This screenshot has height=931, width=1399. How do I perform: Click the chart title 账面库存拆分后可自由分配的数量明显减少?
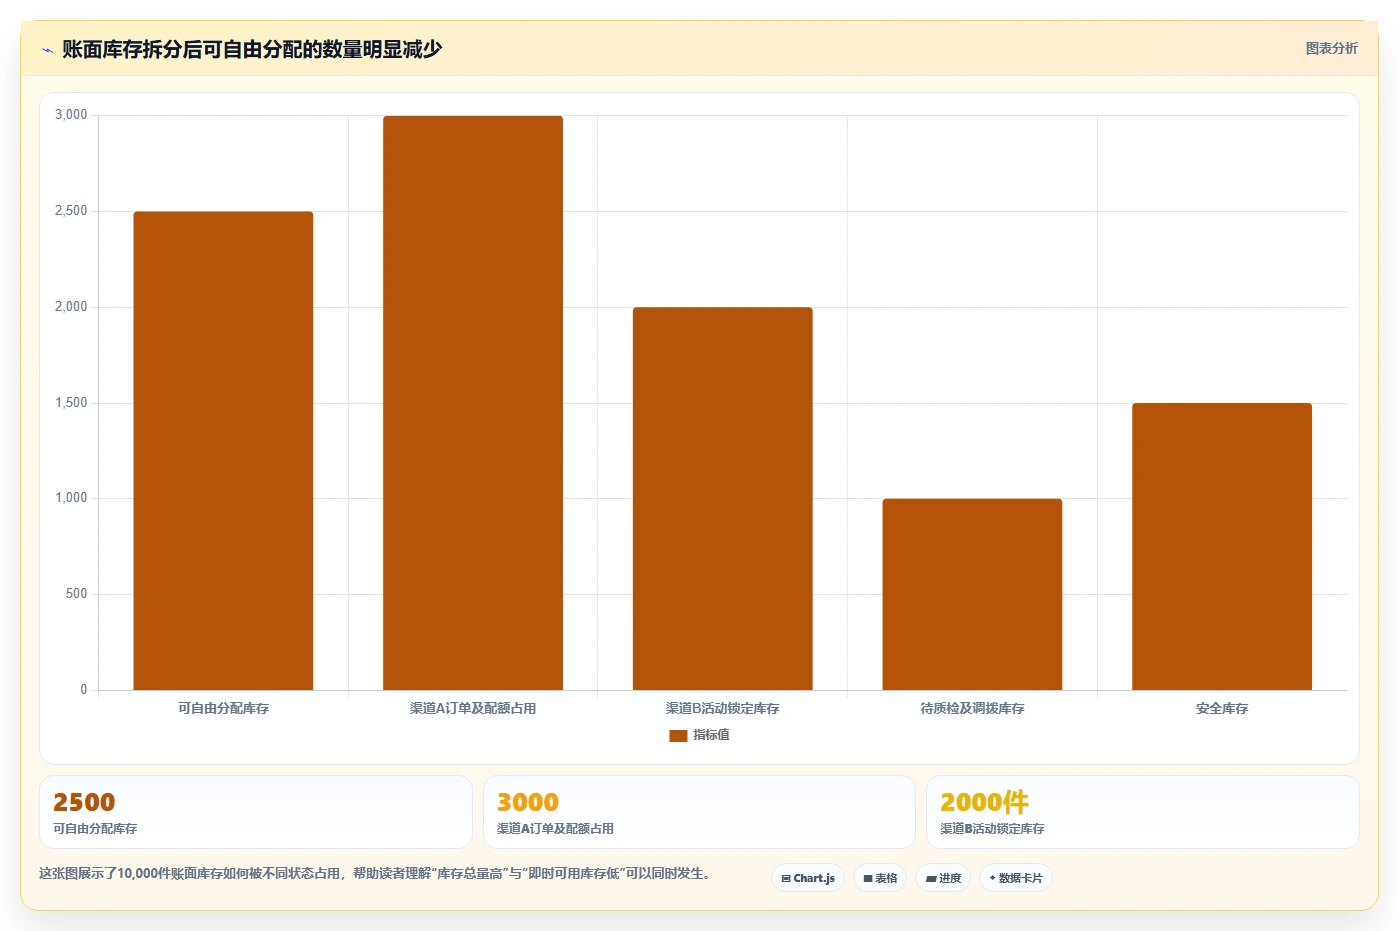coord(252,49)
